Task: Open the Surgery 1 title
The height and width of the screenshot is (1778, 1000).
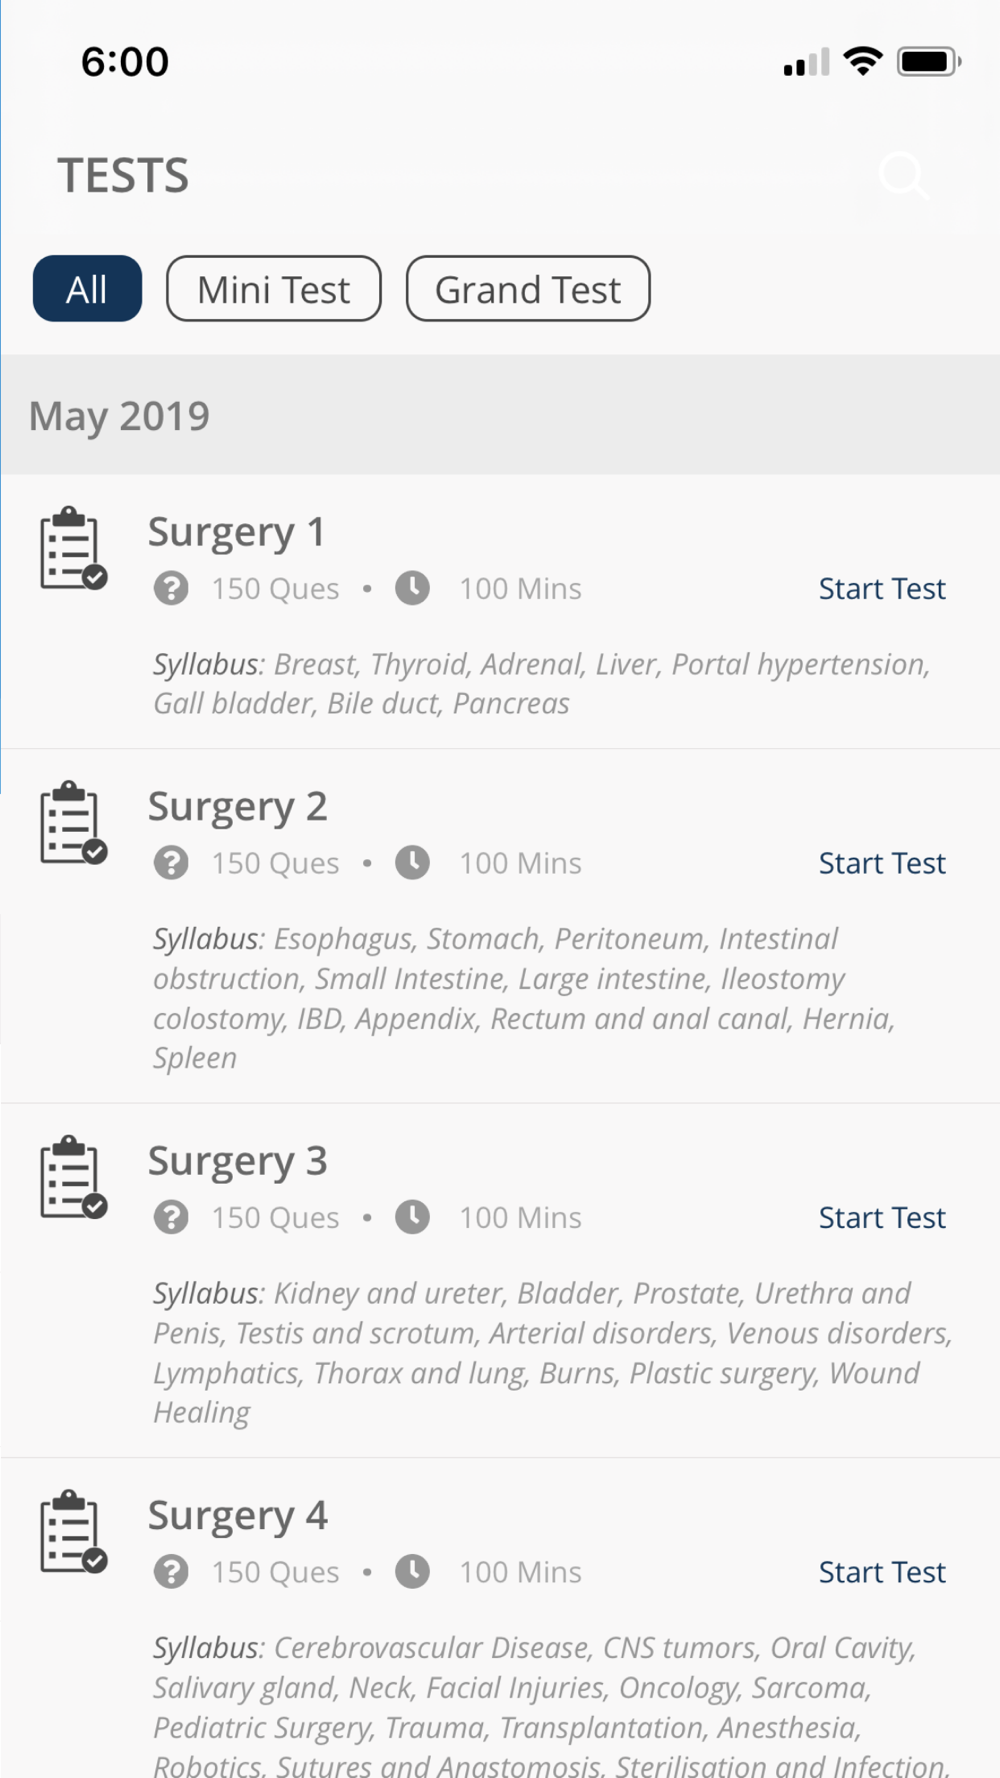Action: [x=236, y=532]
